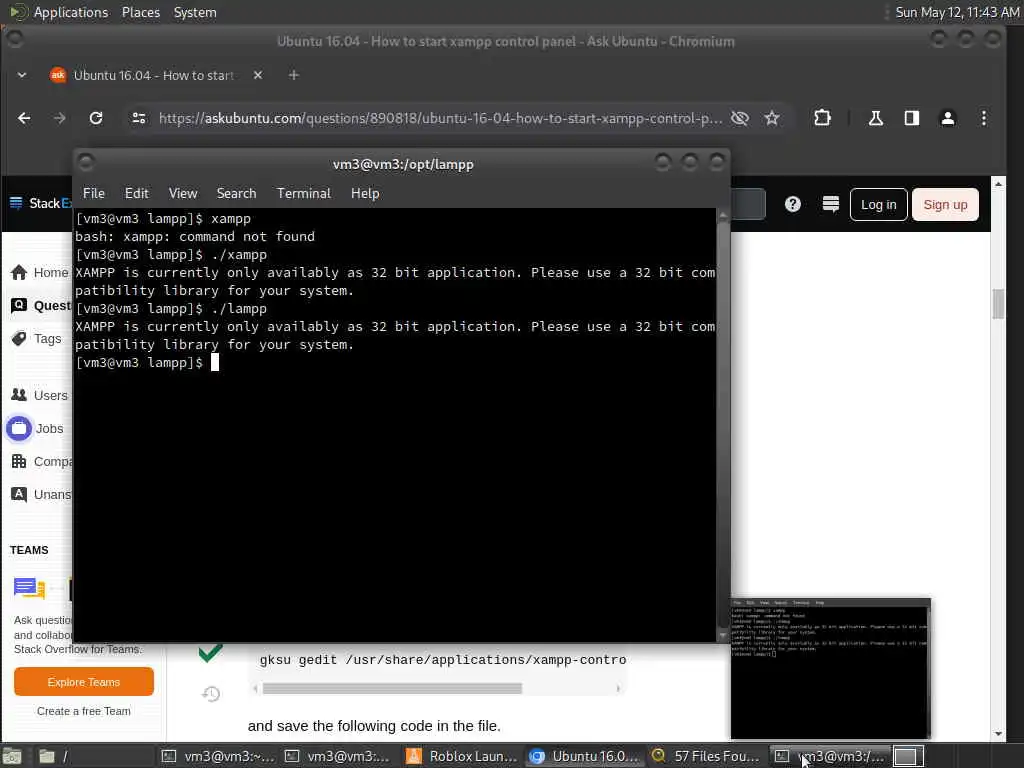
Task: Close the Ubuntu 16.04 browser tab
Action: click(x=258, y=75)
